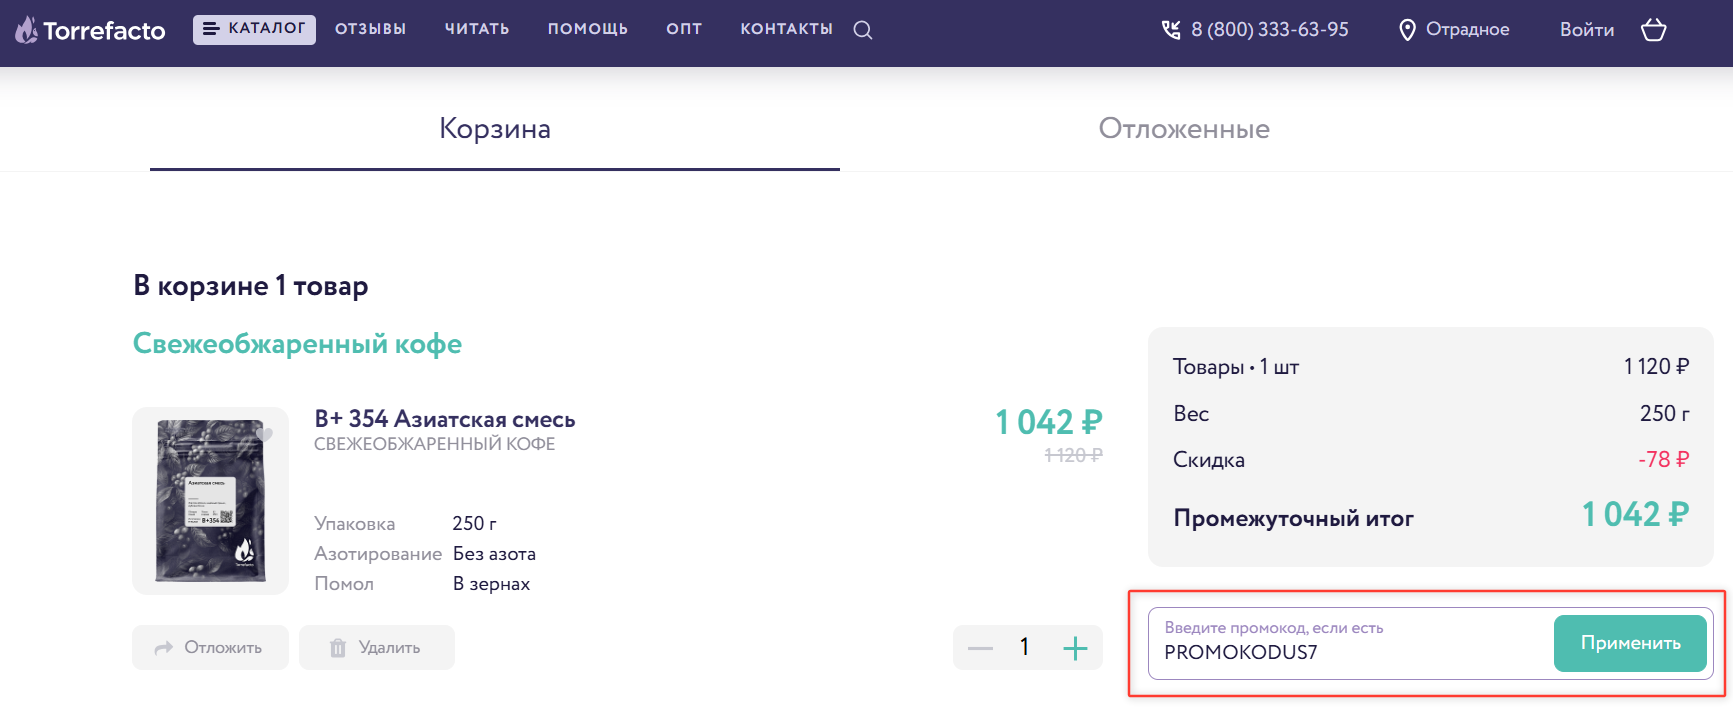This screenshot has width=1733, height=708.
Task: Switch to the Отложенные tab
Action: (x=1184, y=128)
